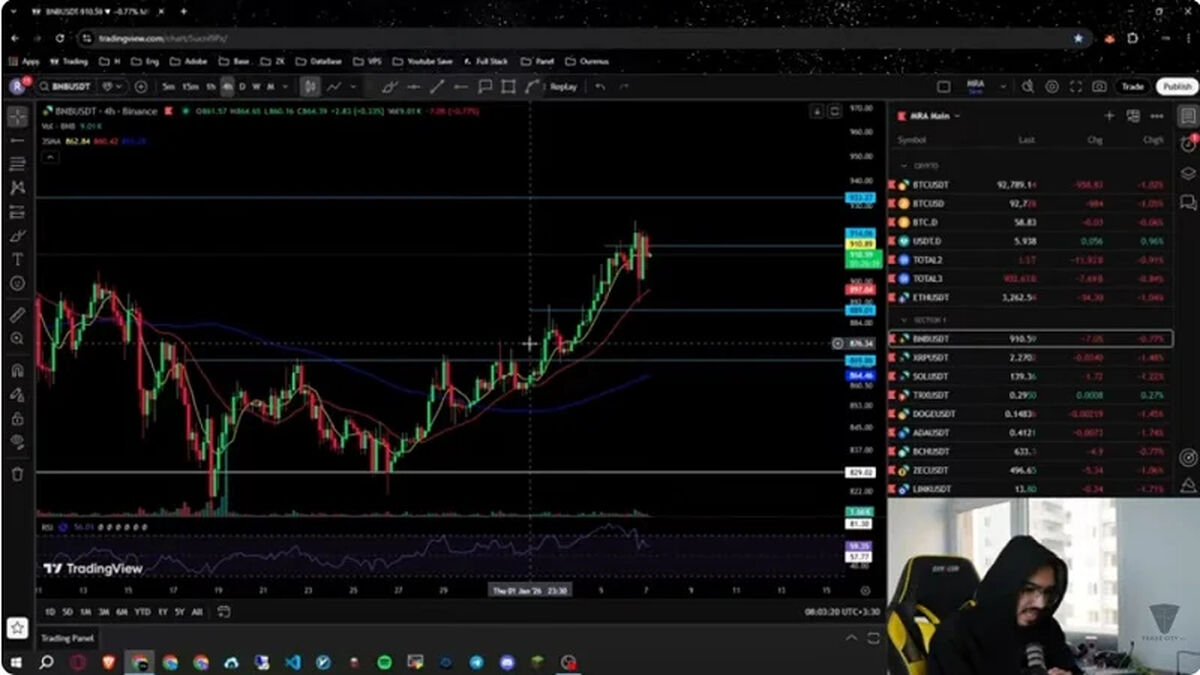Open Spotify from the taskbar
The width and height of the screenshot is (1200, 675).
[385, 662]
